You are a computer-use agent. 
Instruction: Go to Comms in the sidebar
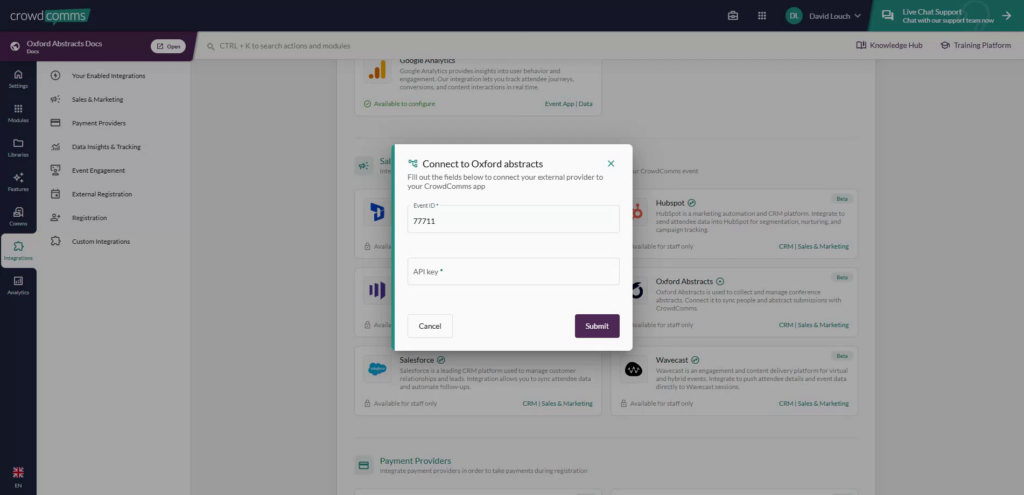tap(18, 217)
